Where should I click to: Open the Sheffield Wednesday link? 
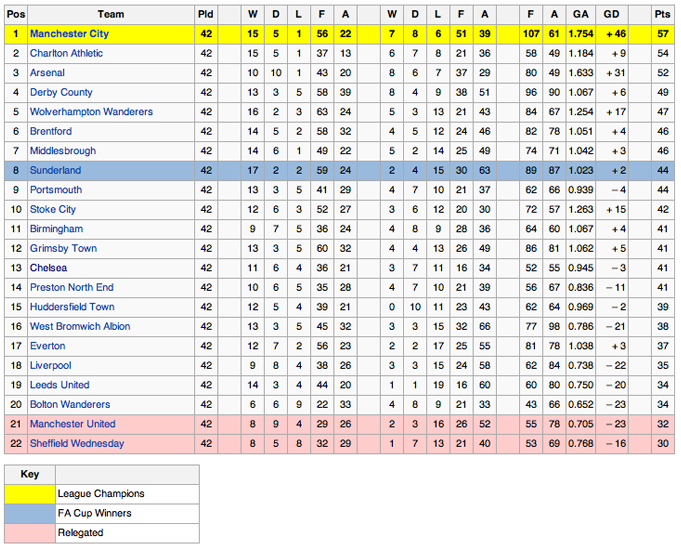77,444
